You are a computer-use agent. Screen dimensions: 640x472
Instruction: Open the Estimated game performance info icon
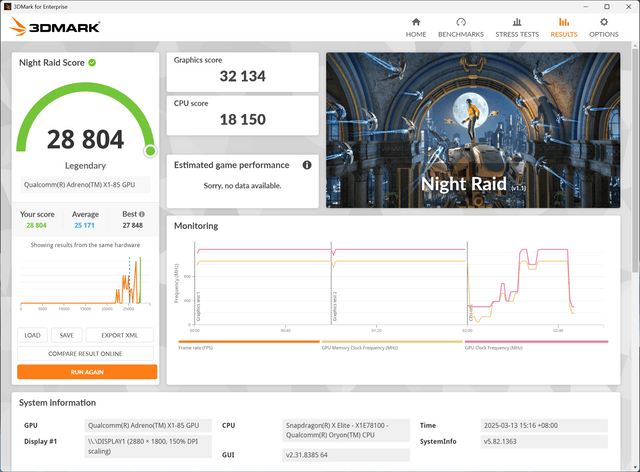coord(307,165)
